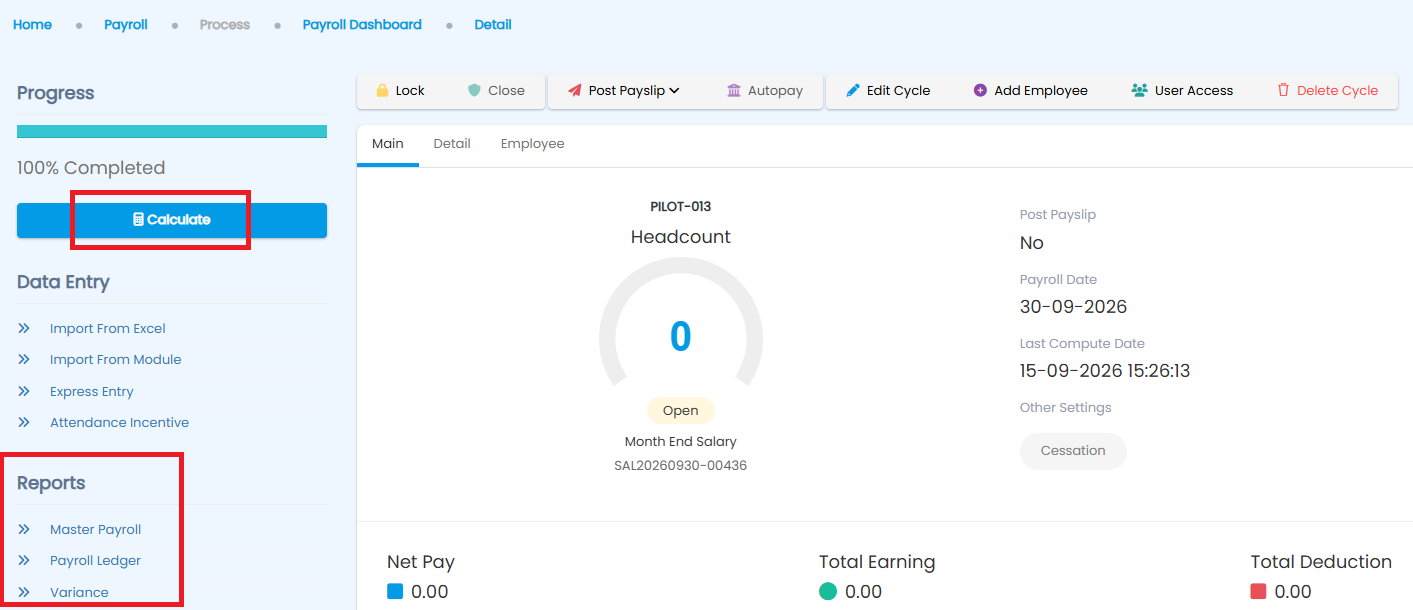1413x610 pixels.
Task: Click the bank icon next to Autopay
Action: pyautogui.click(x=734, y=90)
